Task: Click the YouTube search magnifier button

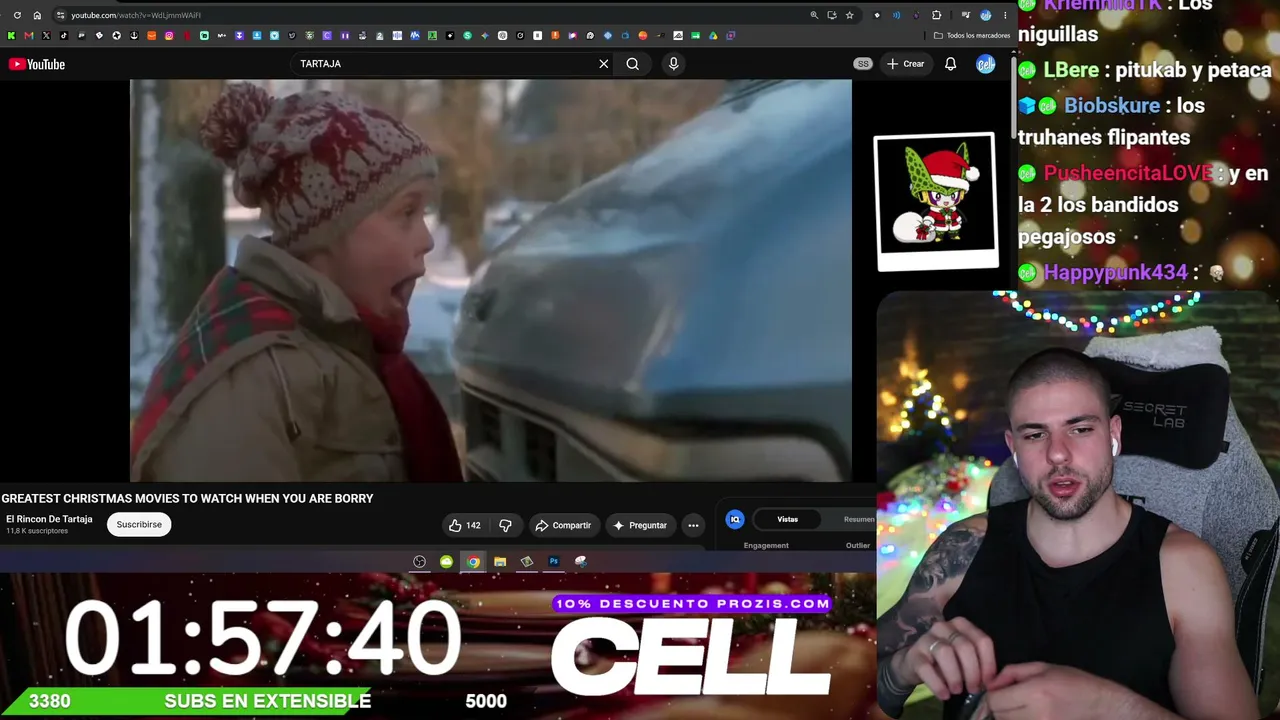Action: 633,64
